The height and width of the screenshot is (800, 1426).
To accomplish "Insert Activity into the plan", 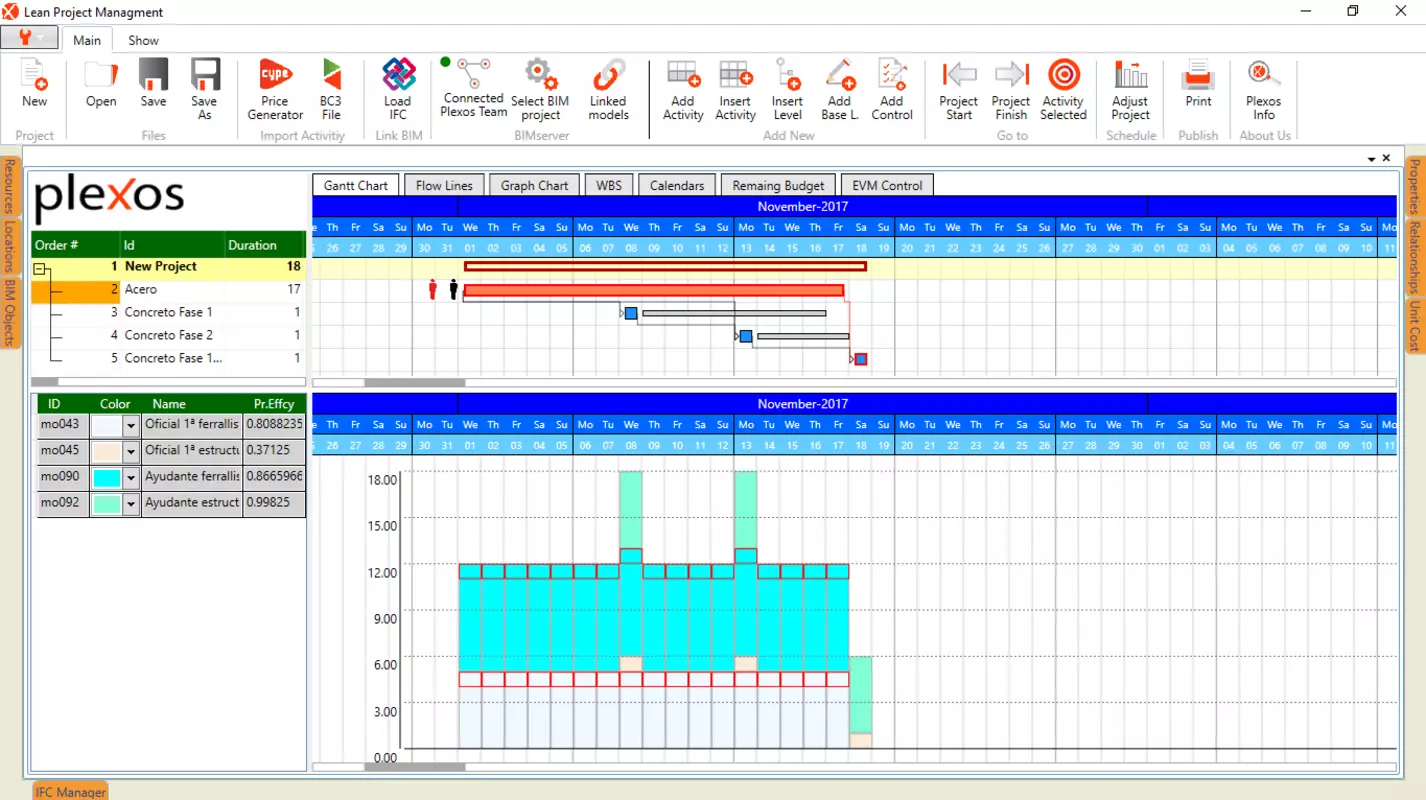I will [x=735, y=90].
